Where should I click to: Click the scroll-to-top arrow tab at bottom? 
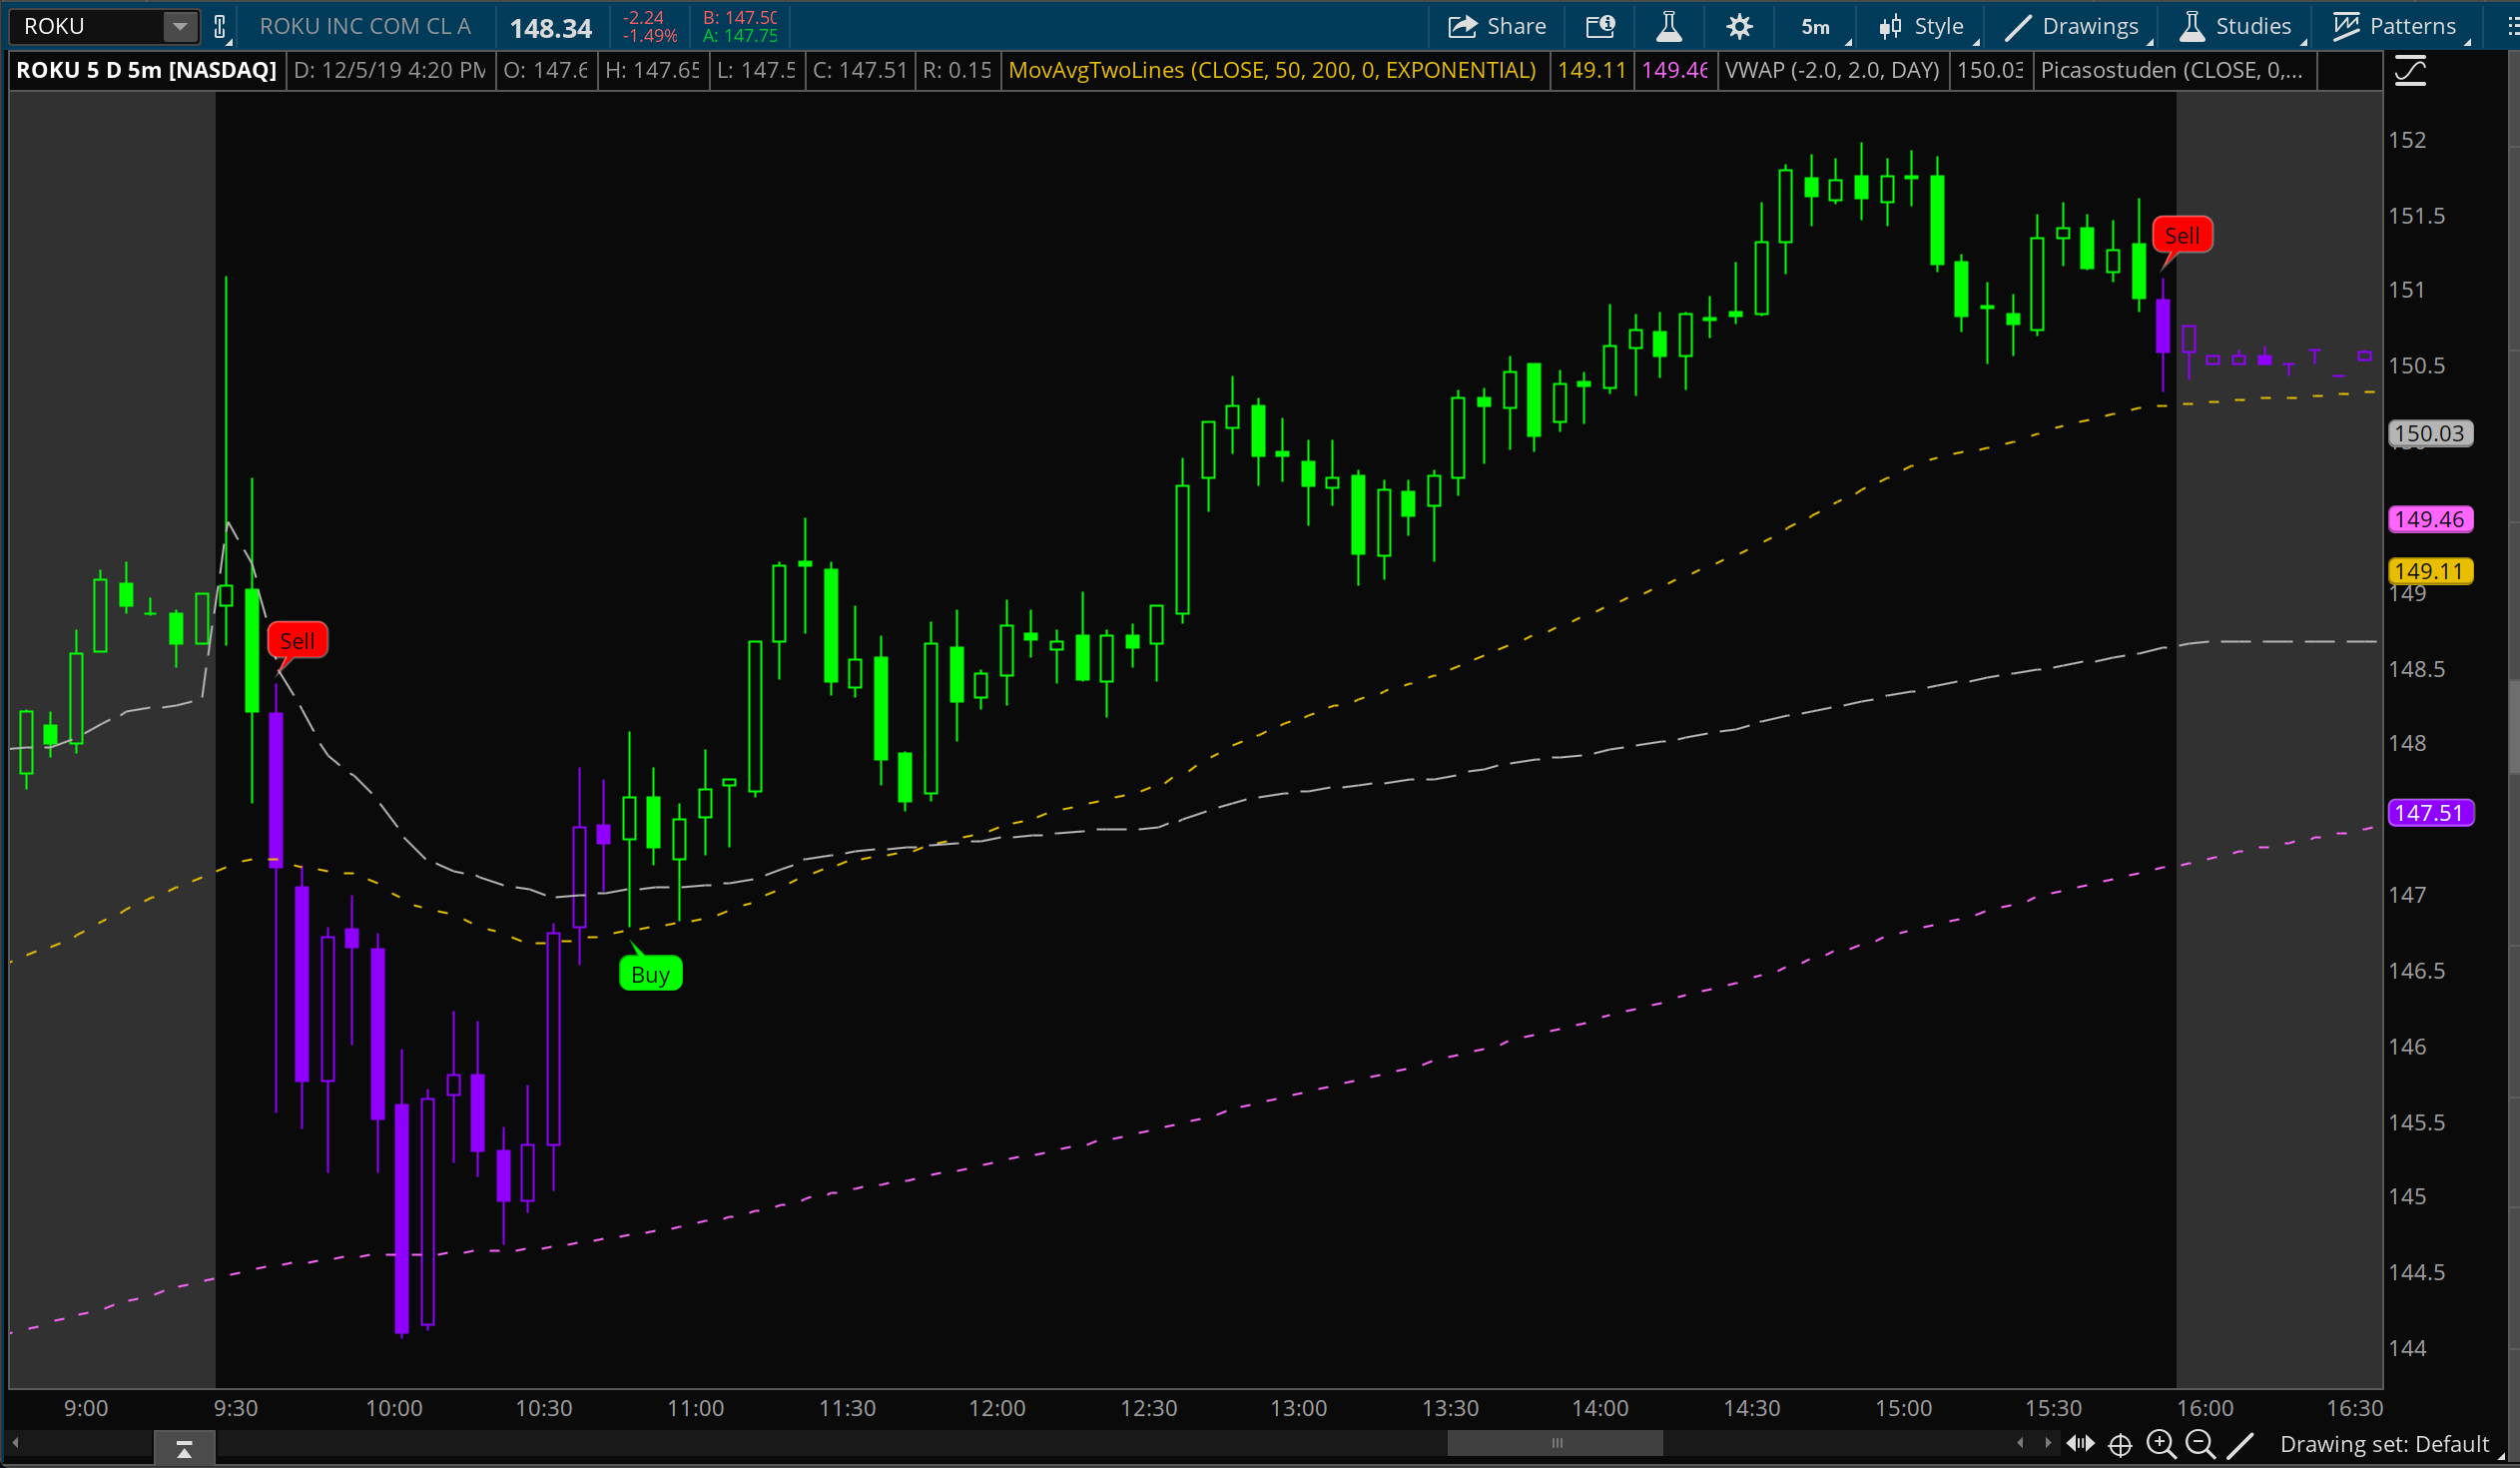[184, 1449]
